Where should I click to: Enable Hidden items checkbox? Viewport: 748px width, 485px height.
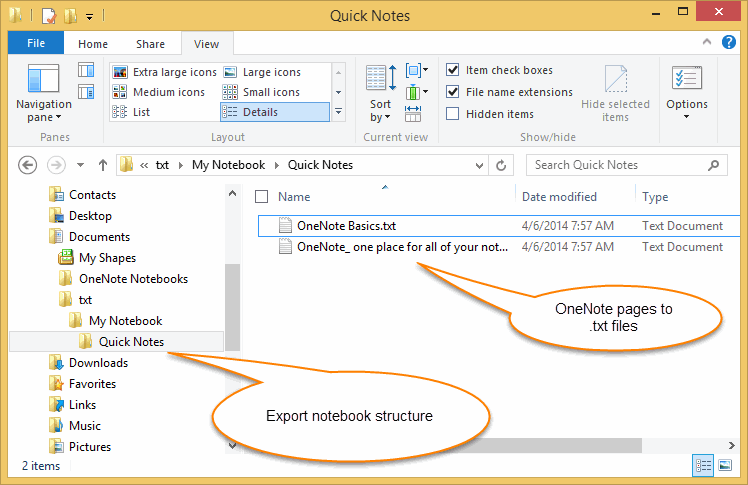(x=452, y=114)
